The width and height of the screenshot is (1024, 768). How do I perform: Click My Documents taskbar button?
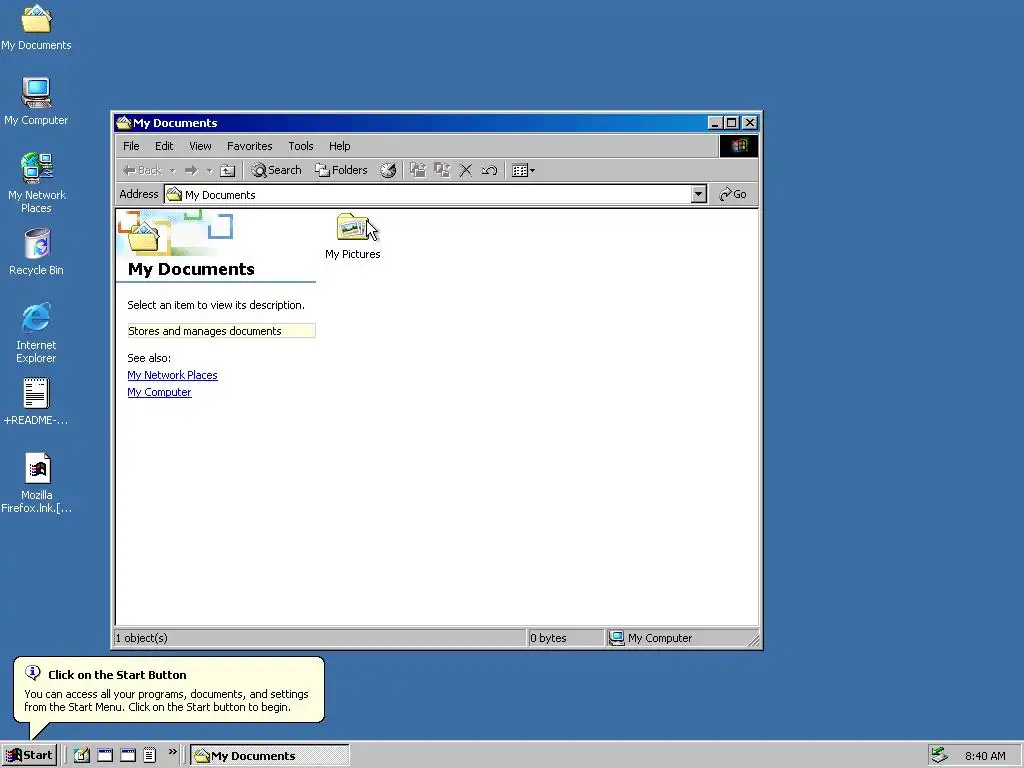pos(270,756)
